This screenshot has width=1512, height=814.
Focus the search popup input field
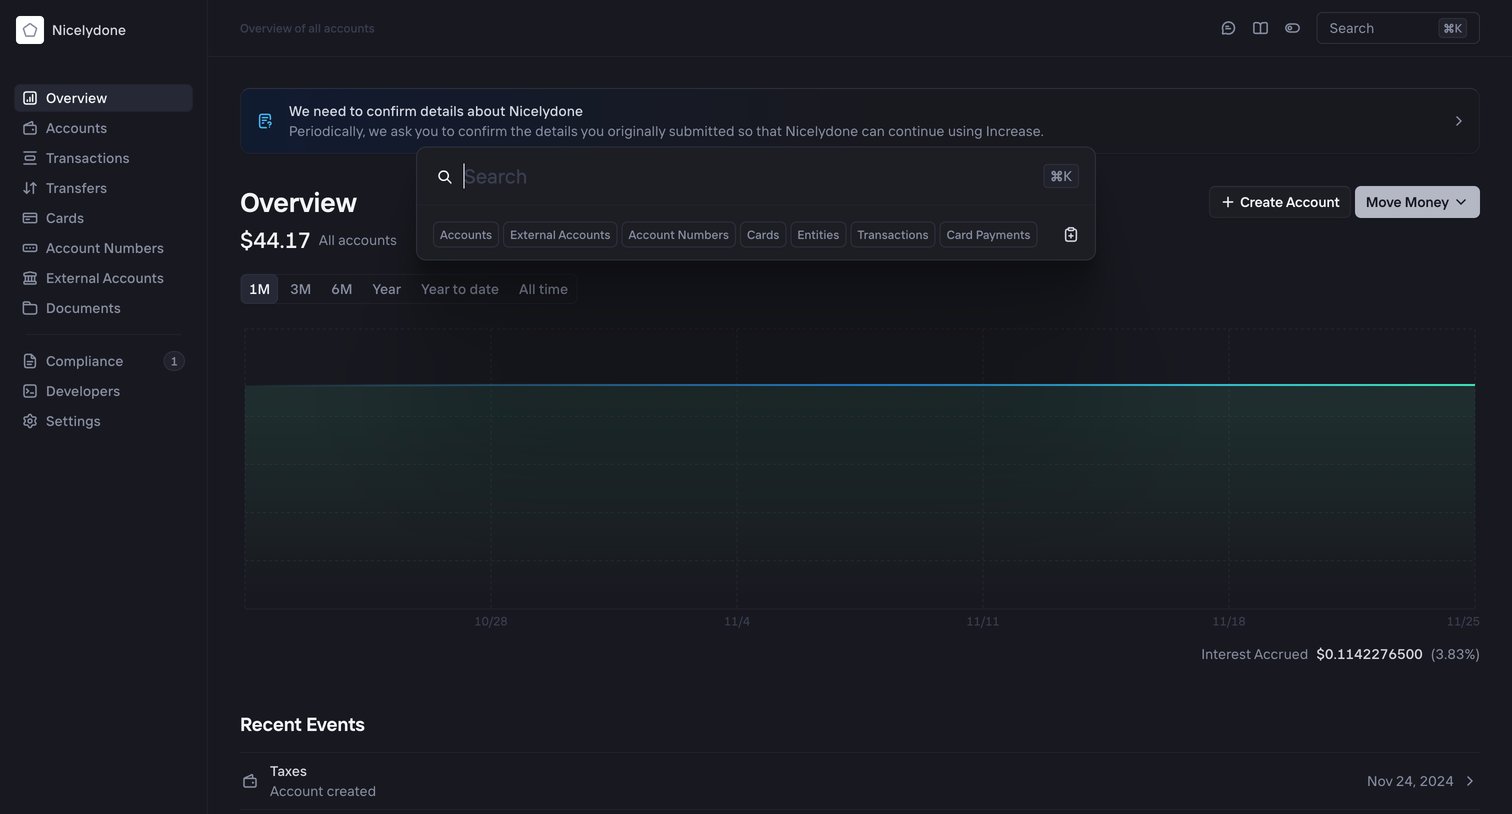coord(750,177)
